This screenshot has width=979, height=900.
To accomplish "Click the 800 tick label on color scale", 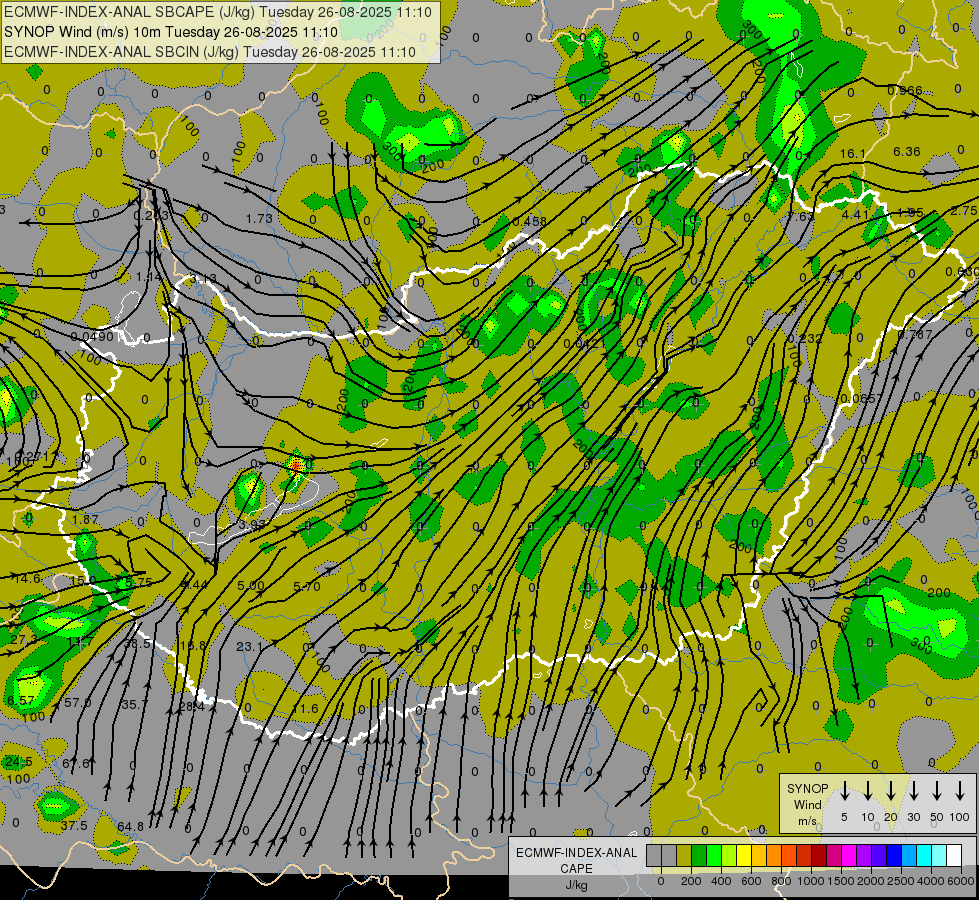I will (x=781, y=881).
